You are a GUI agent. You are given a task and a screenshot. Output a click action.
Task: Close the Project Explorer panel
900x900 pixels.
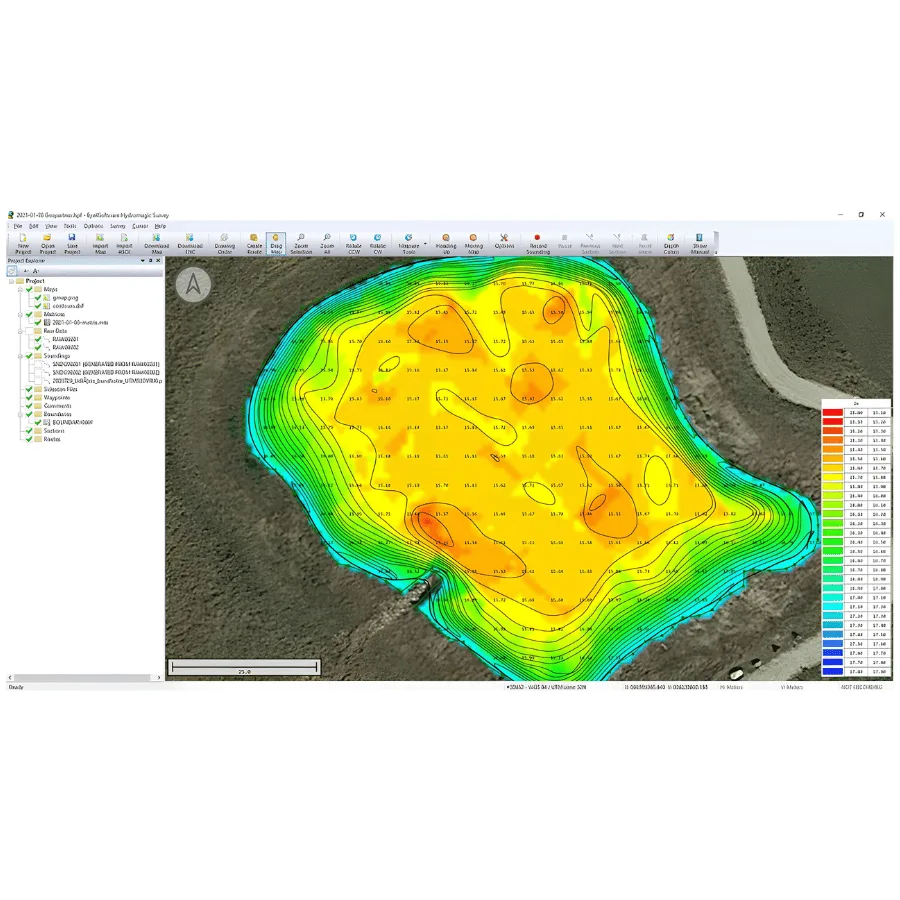click(x=158, y=261)
